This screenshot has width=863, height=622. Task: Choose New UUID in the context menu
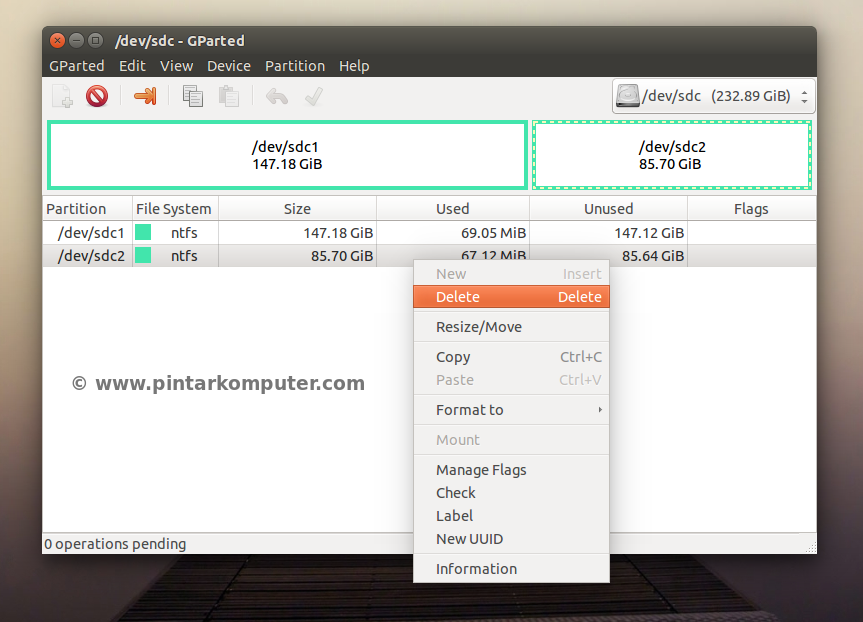pyautogui.click(x=511, y=539)
